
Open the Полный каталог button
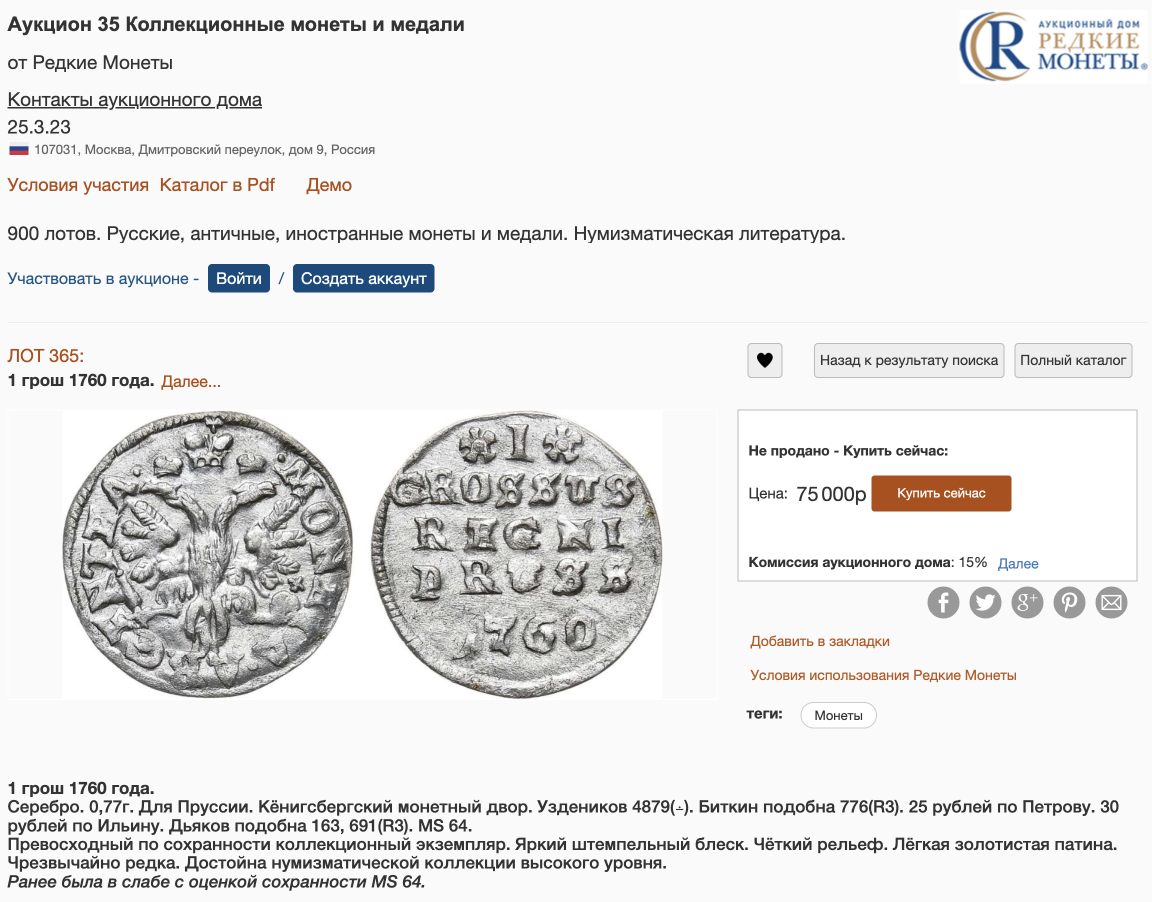pos(1073,360)
